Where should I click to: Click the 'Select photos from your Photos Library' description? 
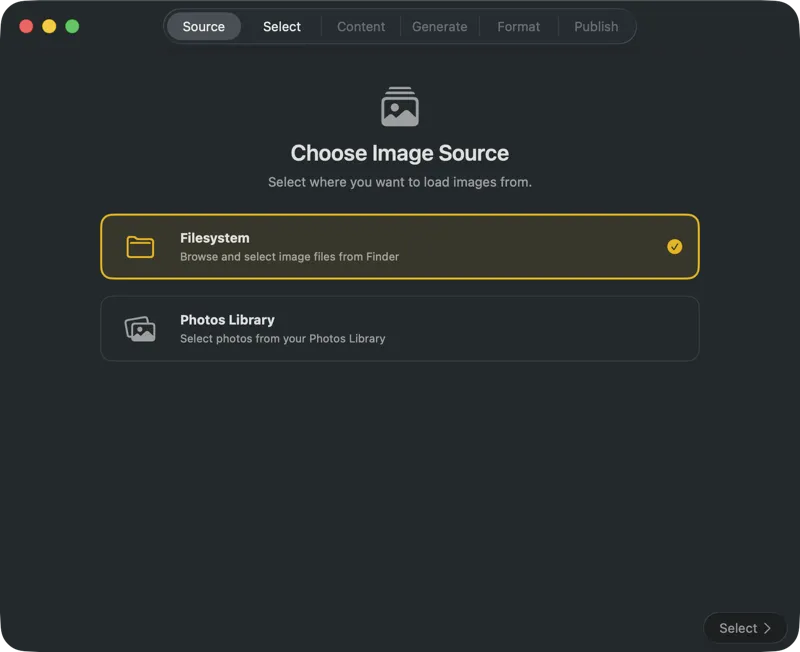pyautogui.click(x=283, y=339)
